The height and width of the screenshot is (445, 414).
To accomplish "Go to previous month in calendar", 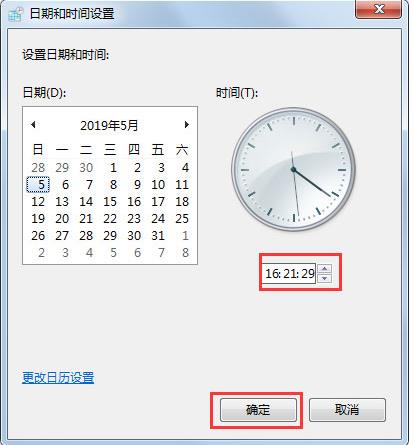I will coord(33,125).
